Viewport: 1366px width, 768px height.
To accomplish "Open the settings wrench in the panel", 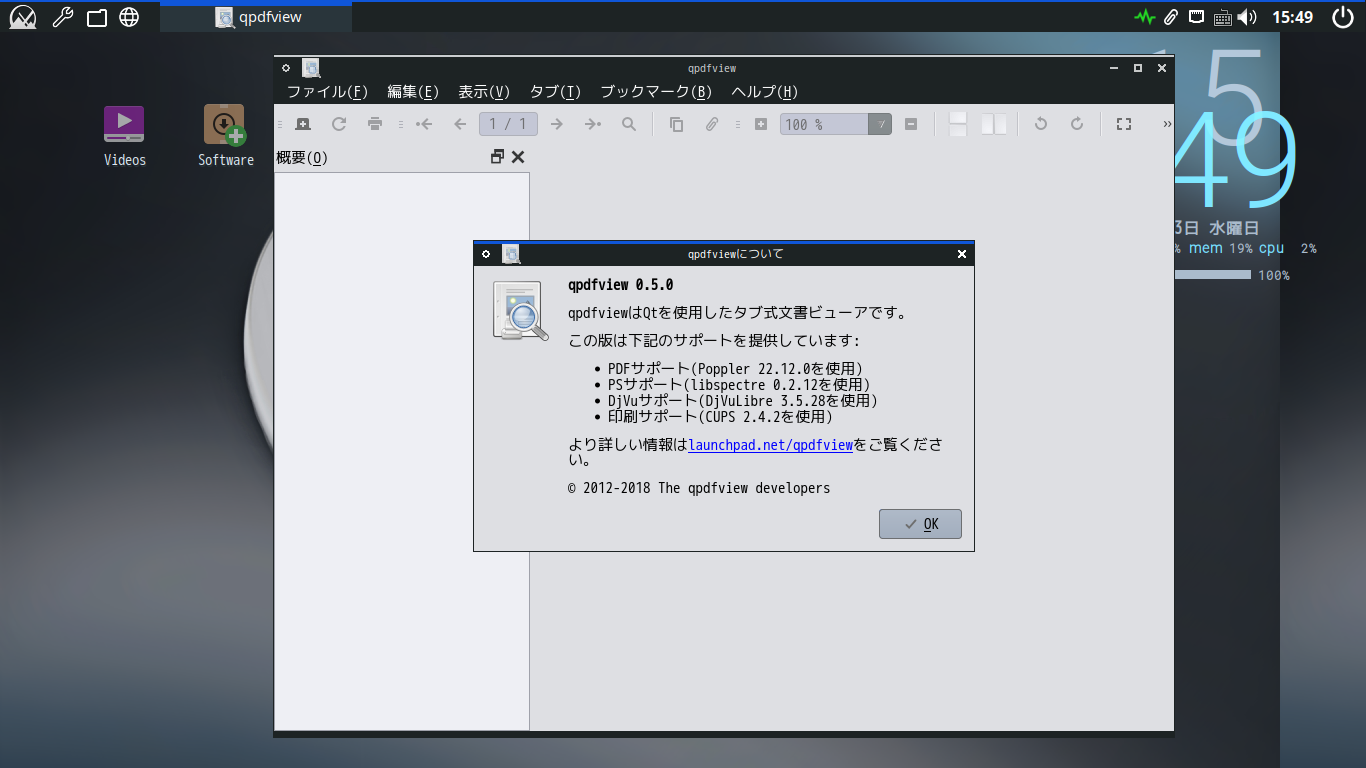I will 62,17.
